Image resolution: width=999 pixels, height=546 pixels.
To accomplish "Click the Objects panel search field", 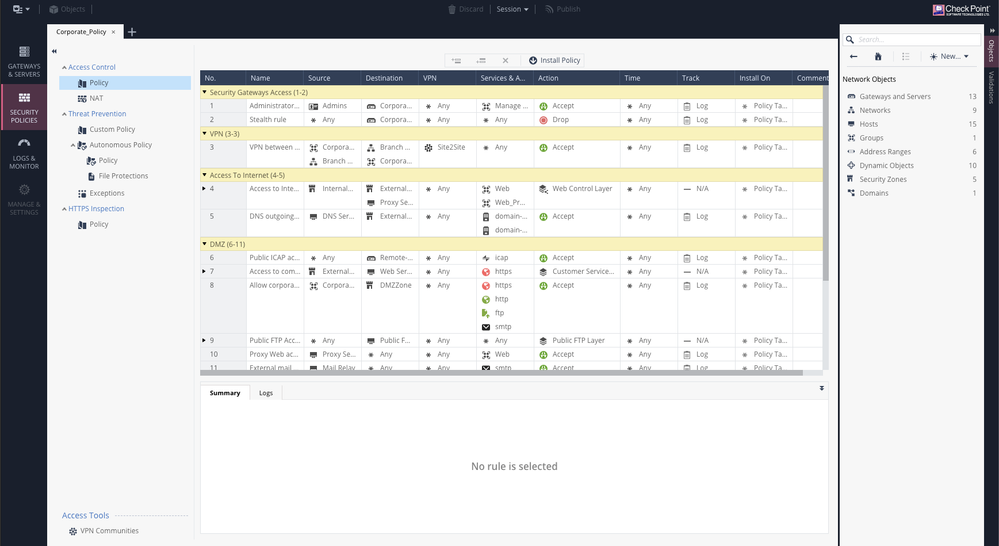I will 915,40.
